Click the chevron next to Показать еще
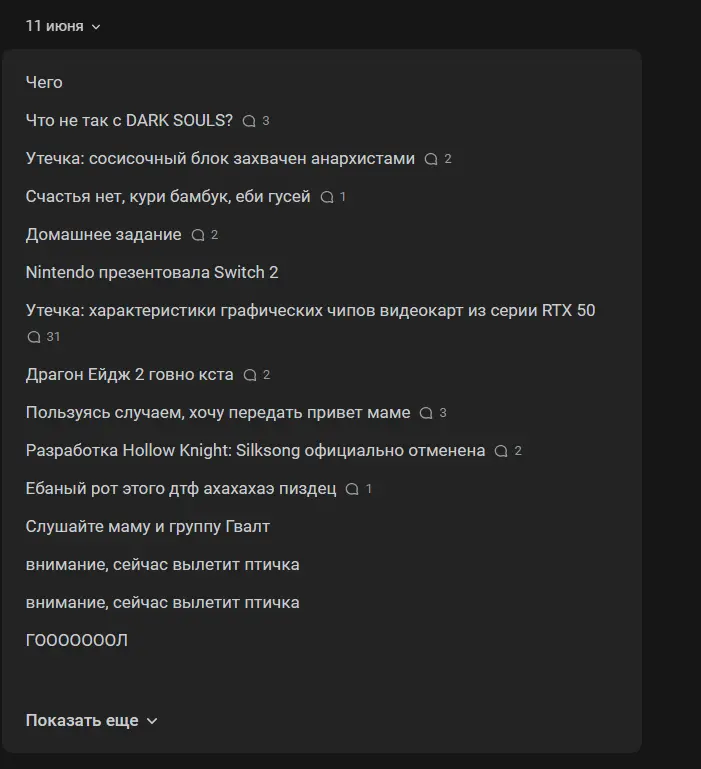The width and height of the screenshot is (701, 769). point(152,721)
